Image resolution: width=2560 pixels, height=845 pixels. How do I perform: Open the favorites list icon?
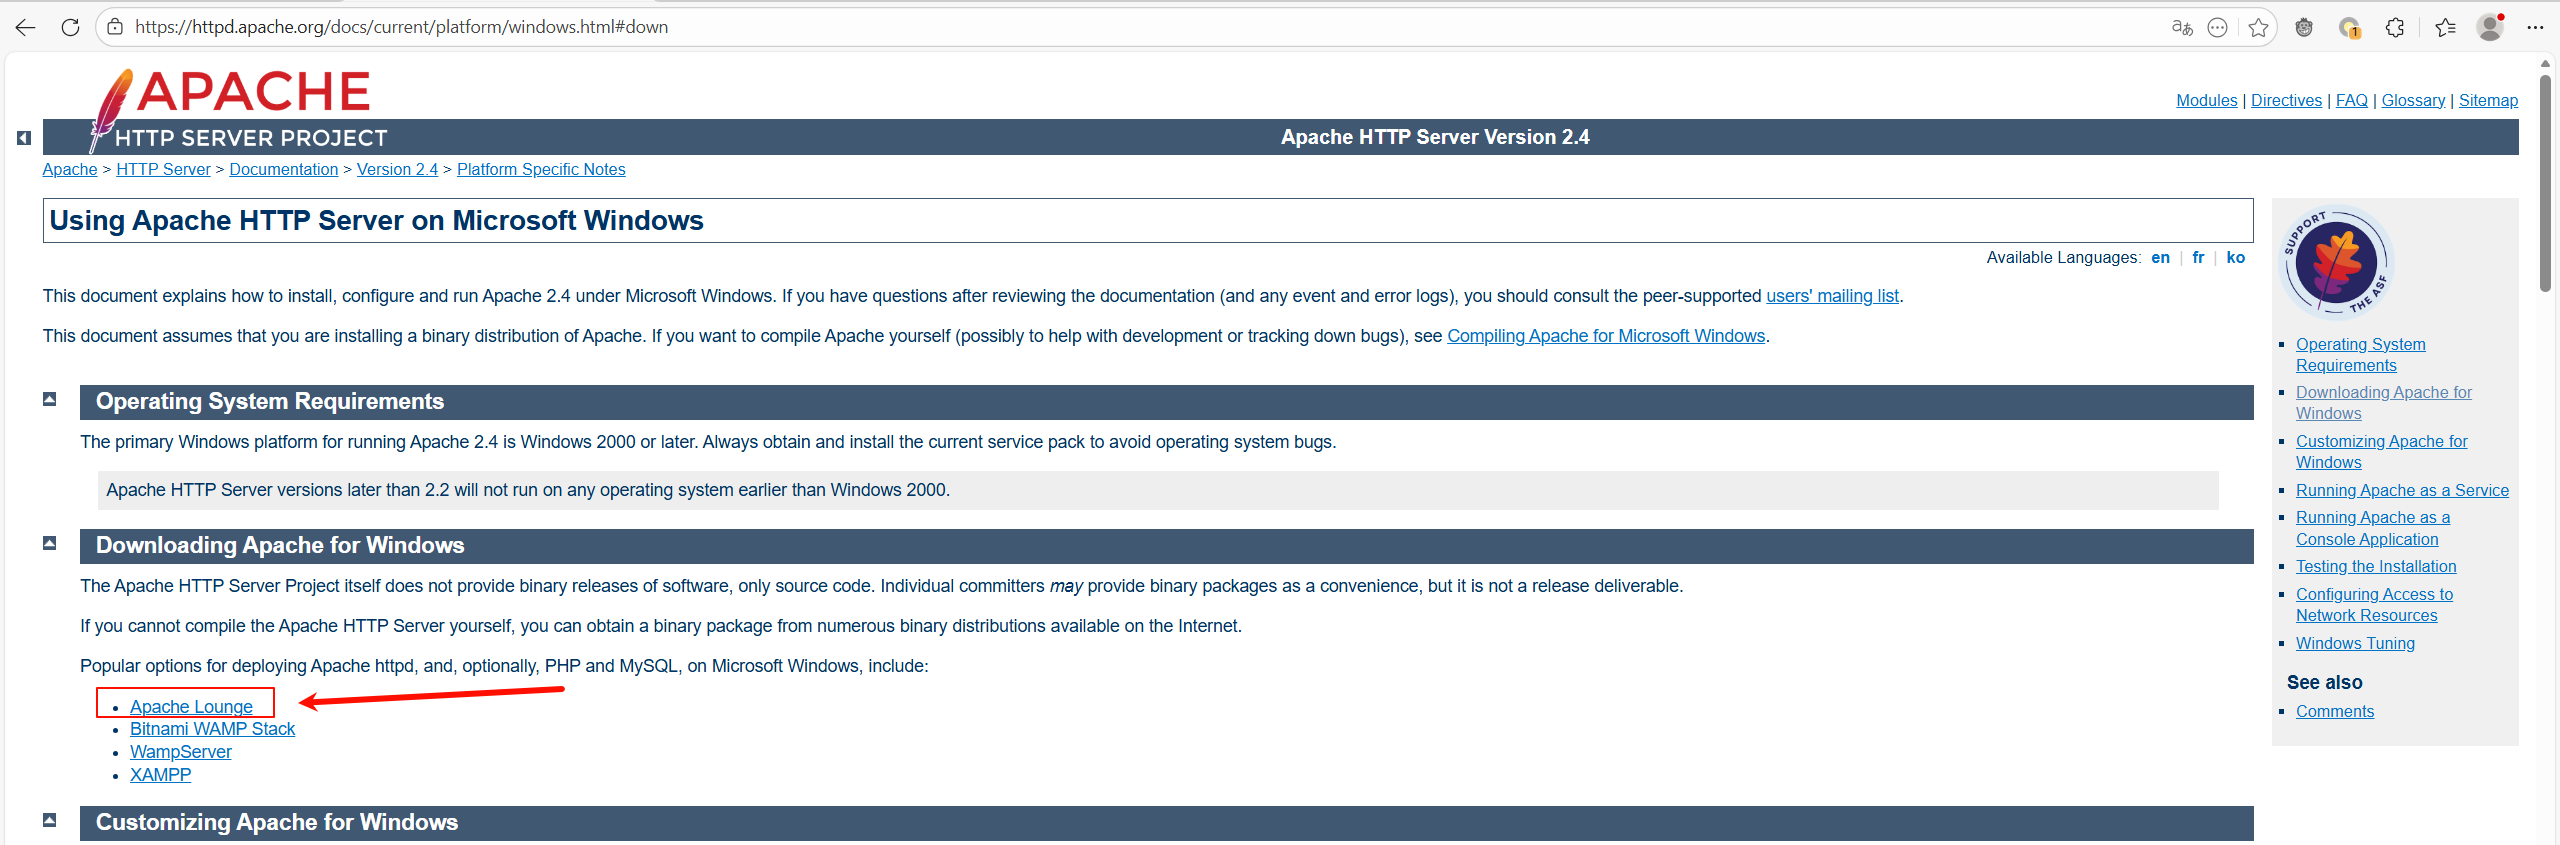[2446, 27]
